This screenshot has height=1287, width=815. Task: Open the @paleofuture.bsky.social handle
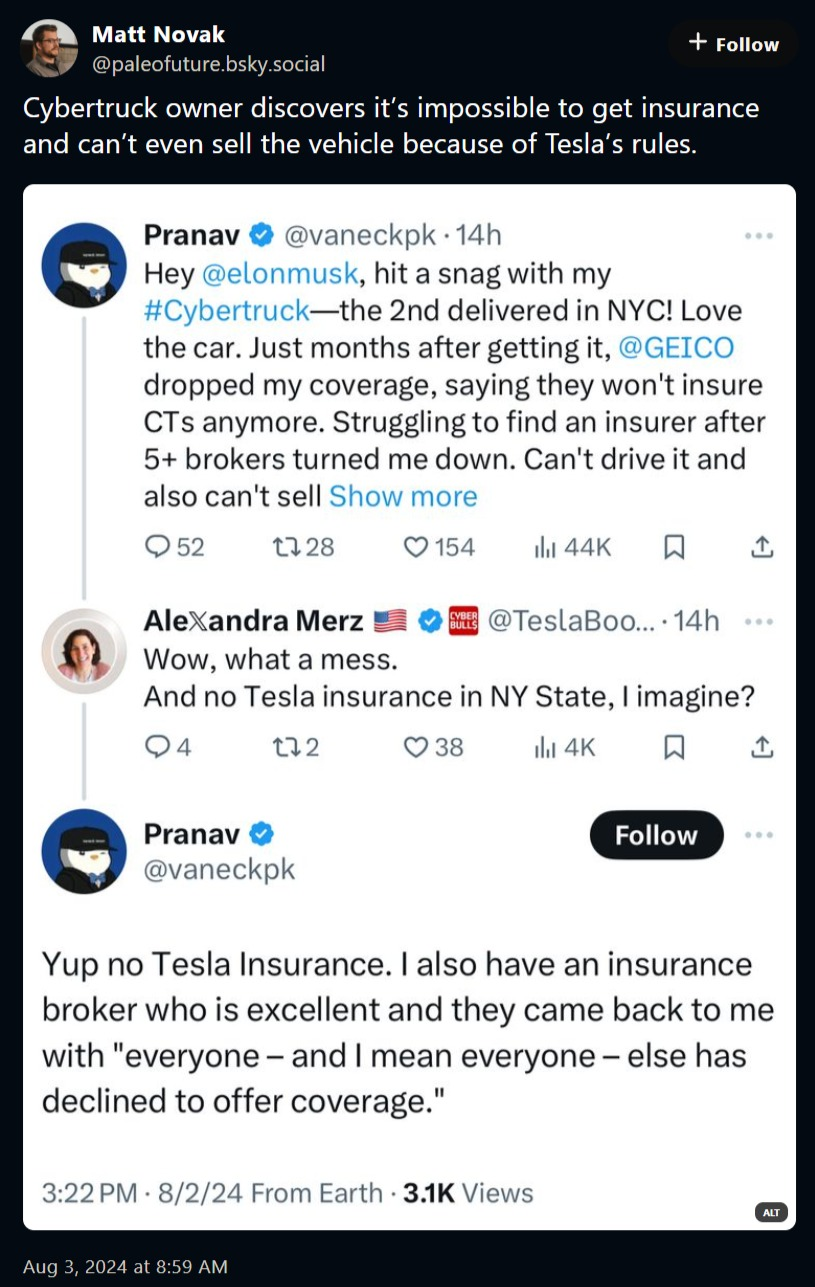208,64
